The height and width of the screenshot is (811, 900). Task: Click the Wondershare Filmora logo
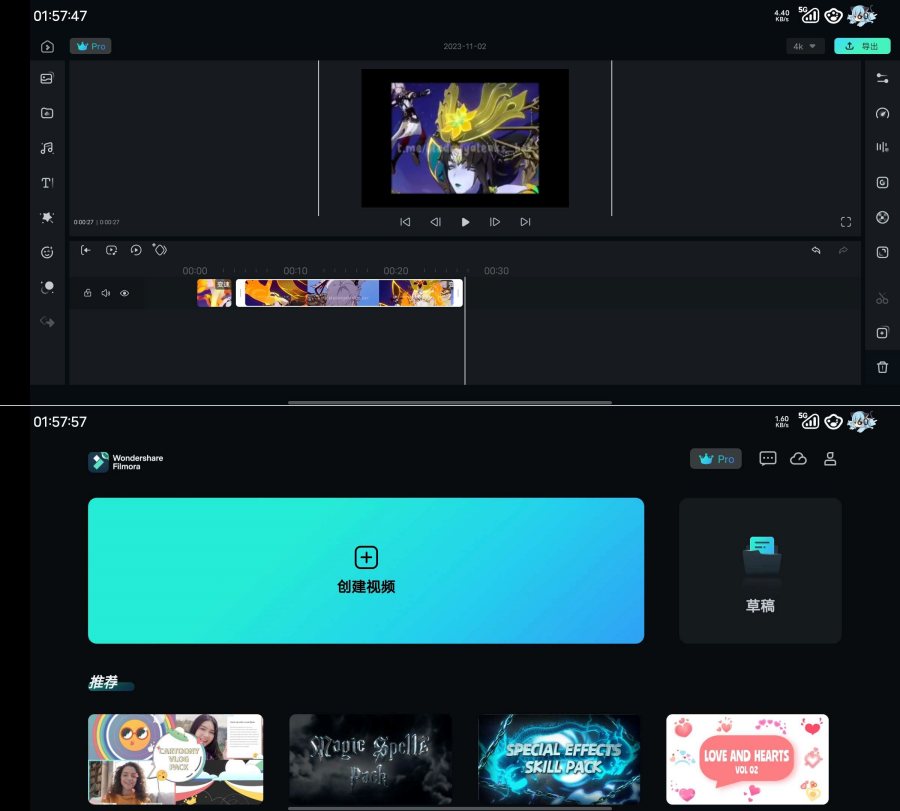pos(126,462)
